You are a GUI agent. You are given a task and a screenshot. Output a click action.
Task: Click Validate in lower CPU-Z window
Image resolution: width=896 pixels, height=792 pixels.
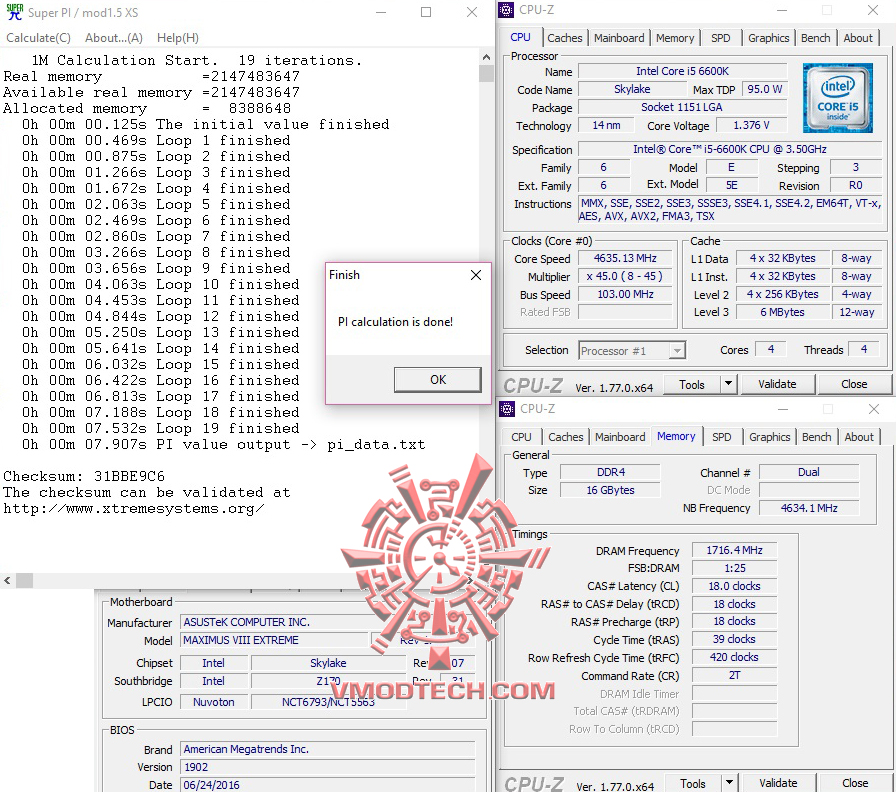click(778, 783)
